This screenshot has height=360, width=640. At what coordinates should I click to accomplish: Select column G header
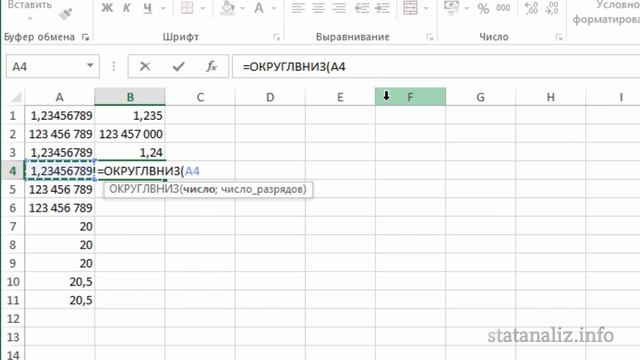pyautogui.click(x=480, y=97)
